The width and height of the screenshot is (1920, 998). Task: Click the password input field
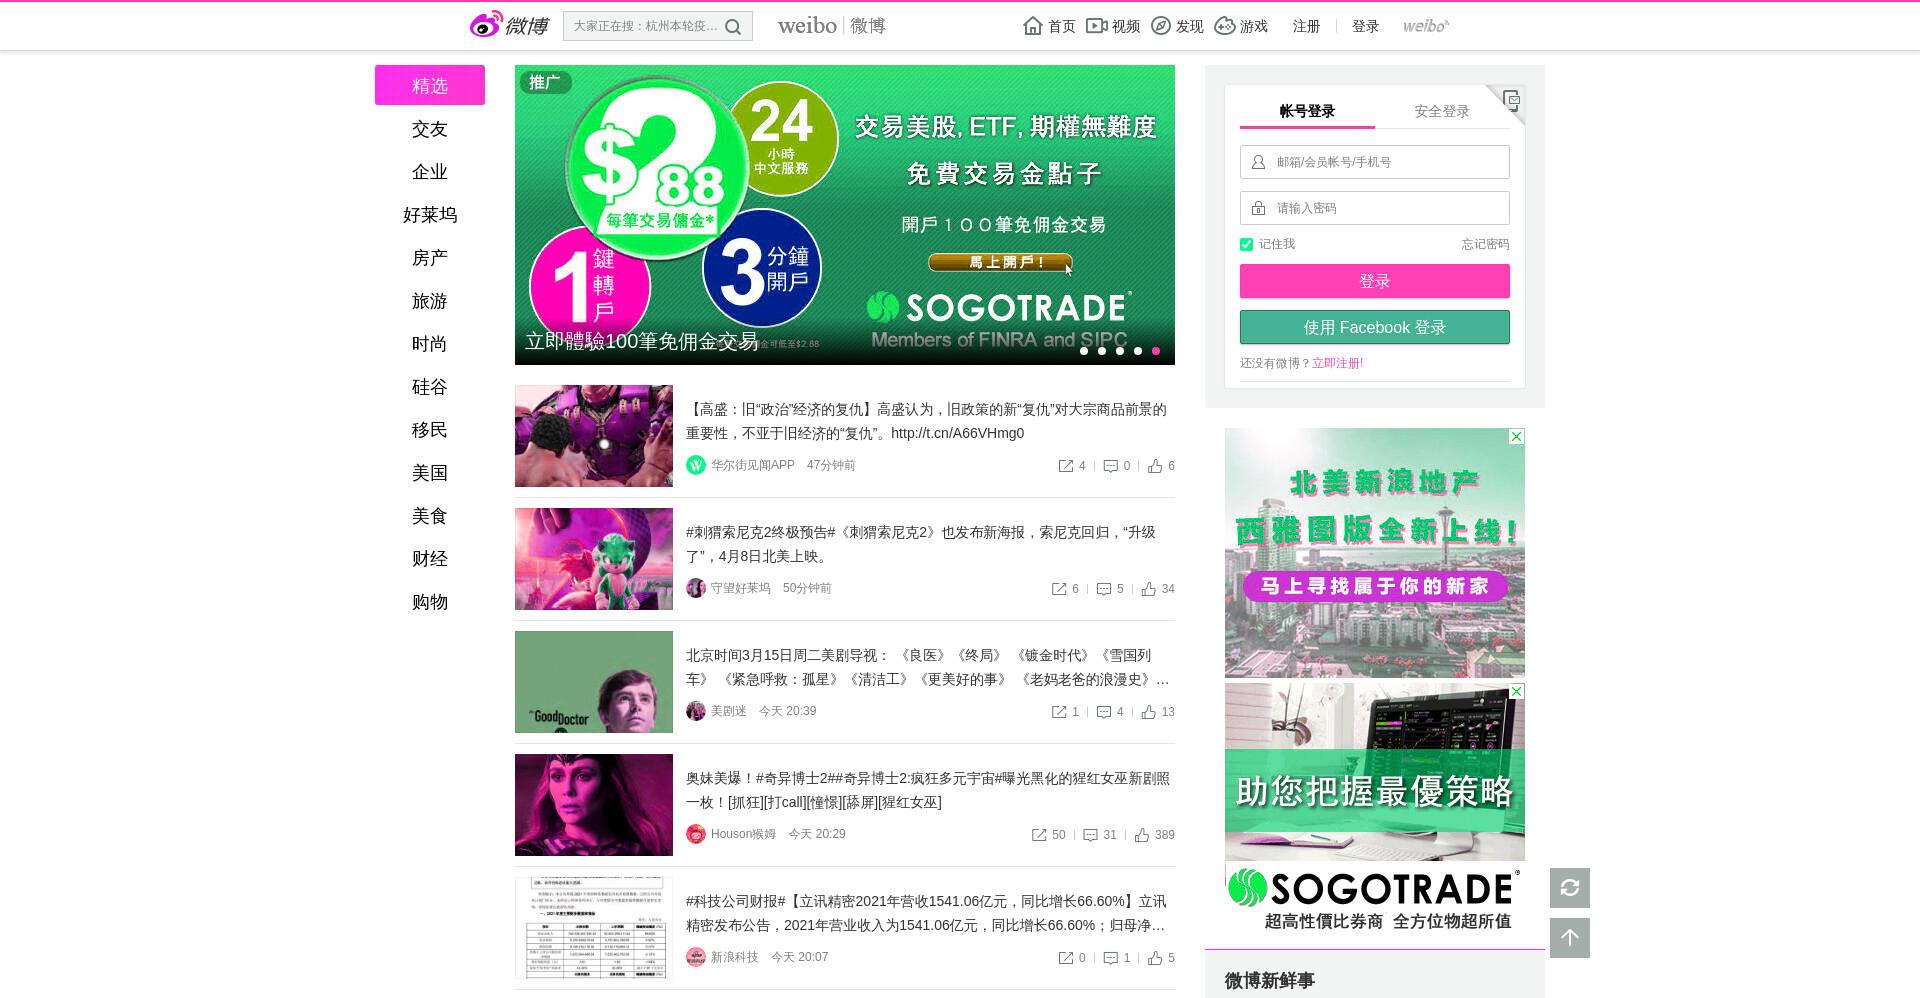tap(1375, 208)
